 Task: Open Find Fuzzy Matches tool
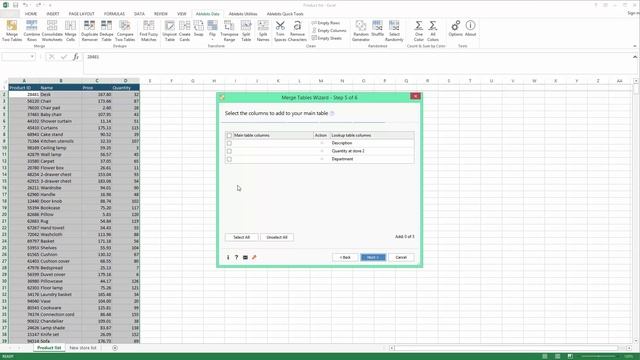point(149,31)
